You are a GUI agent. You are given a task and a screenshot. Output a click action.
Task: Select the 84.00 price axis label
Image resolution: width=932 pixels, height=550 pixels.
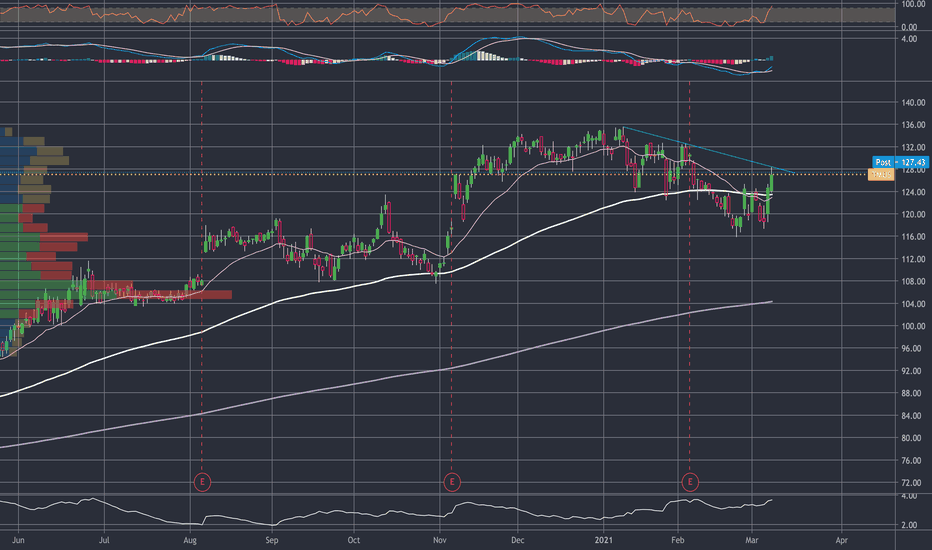pos(913,416)
